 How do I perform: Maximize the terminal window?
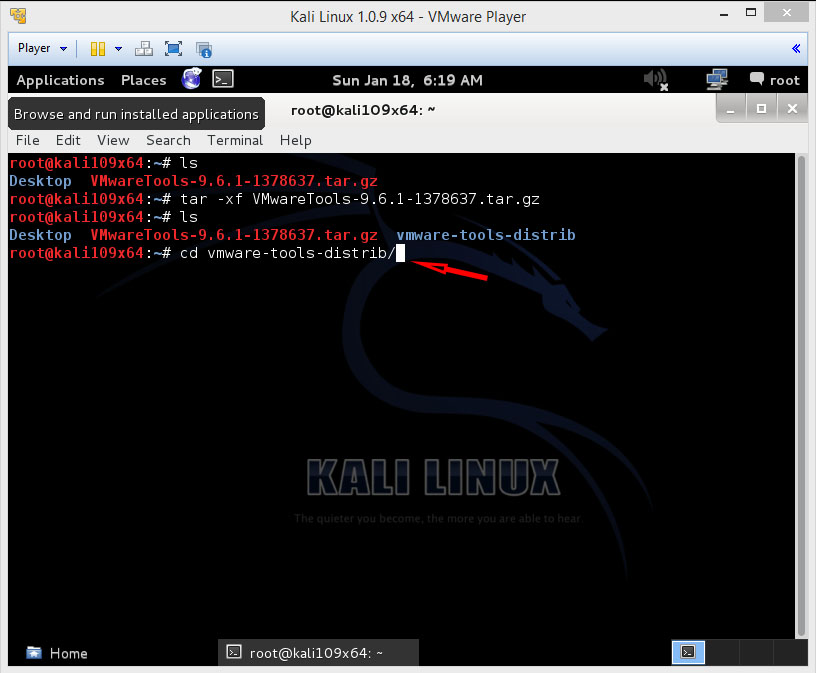[x=761, y=109]
